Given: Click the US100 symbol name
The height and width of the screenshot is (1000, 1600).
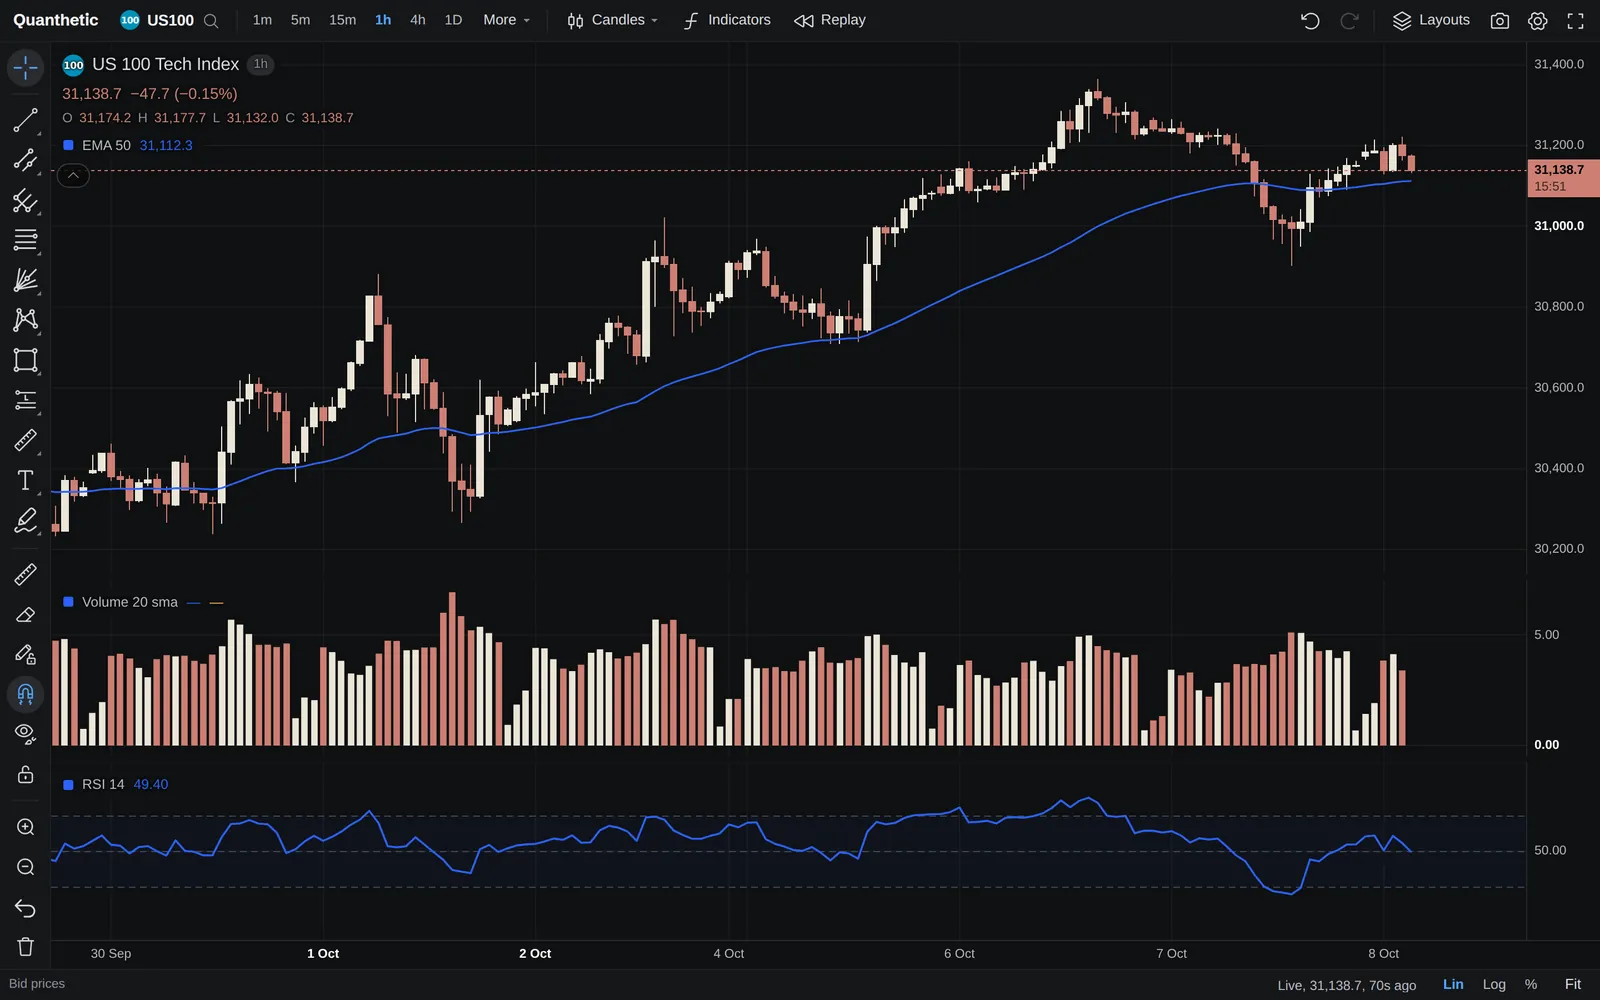Looking at the screenshot, I should [x=170, y=20].
